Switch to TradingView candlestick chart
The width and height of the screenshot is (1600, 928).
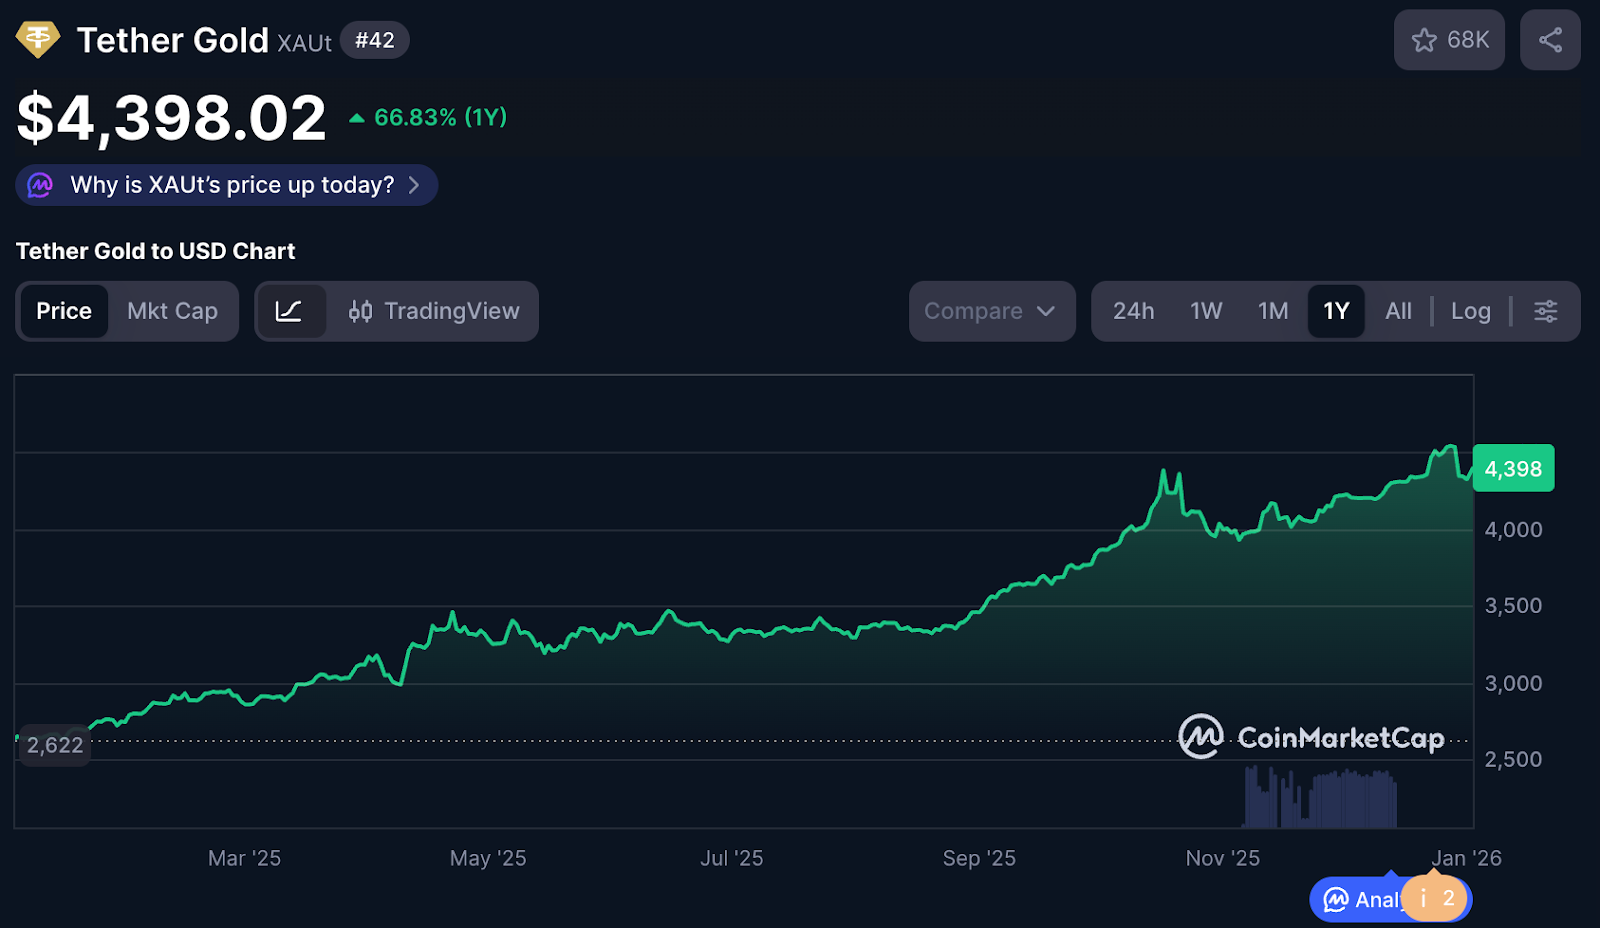click(434, 311)
